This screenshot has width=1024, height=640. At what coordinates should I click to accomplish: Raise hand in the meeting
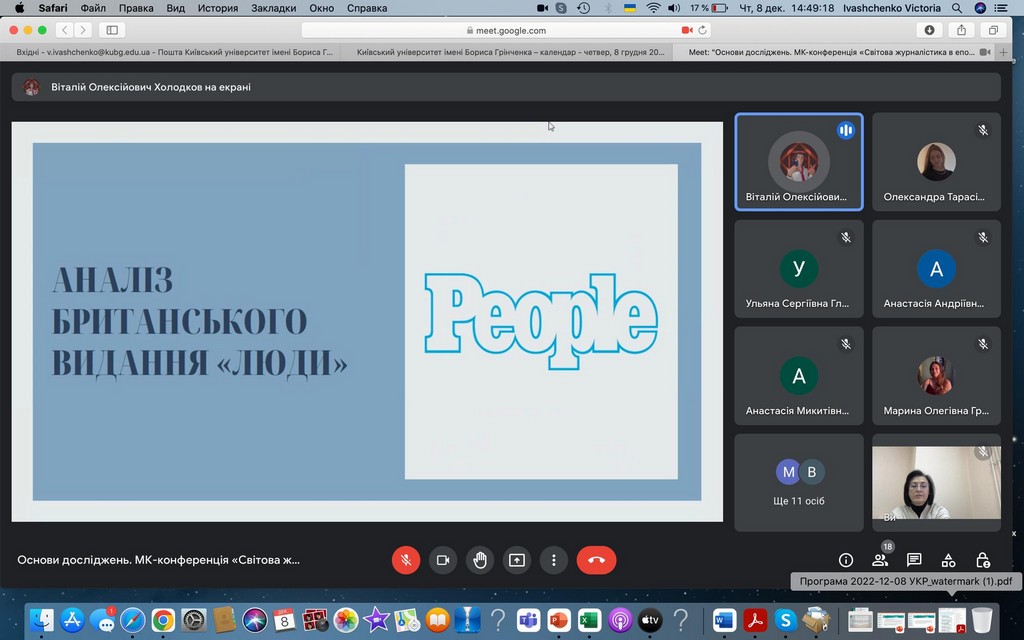pos(480,560)
